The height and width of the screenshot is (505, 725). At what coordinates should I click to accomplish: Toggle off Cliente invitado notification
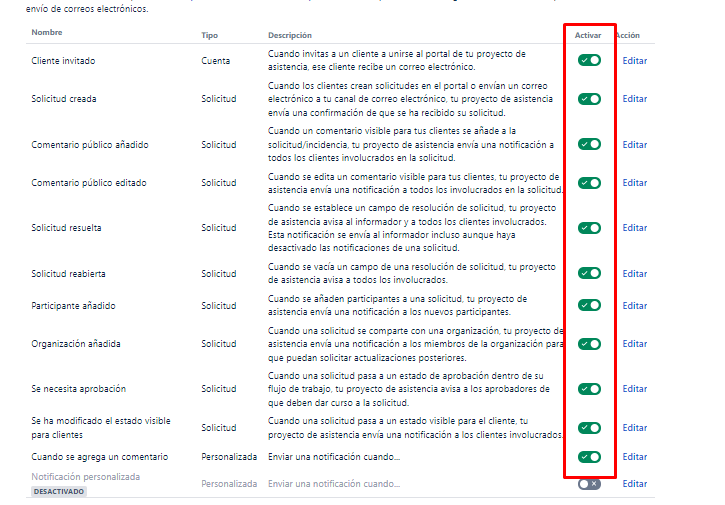(x=589, y=60)
